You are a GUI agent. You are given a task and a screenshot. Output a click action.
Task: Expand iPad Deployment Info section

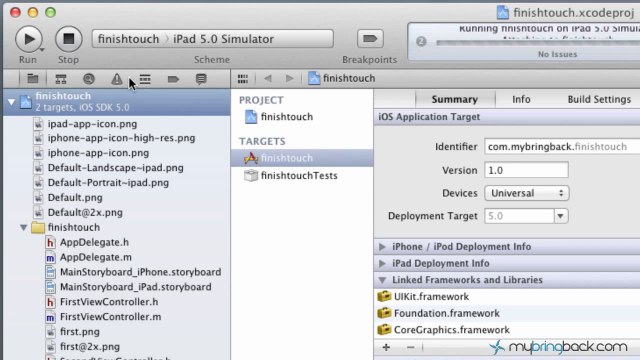[382, 263]
